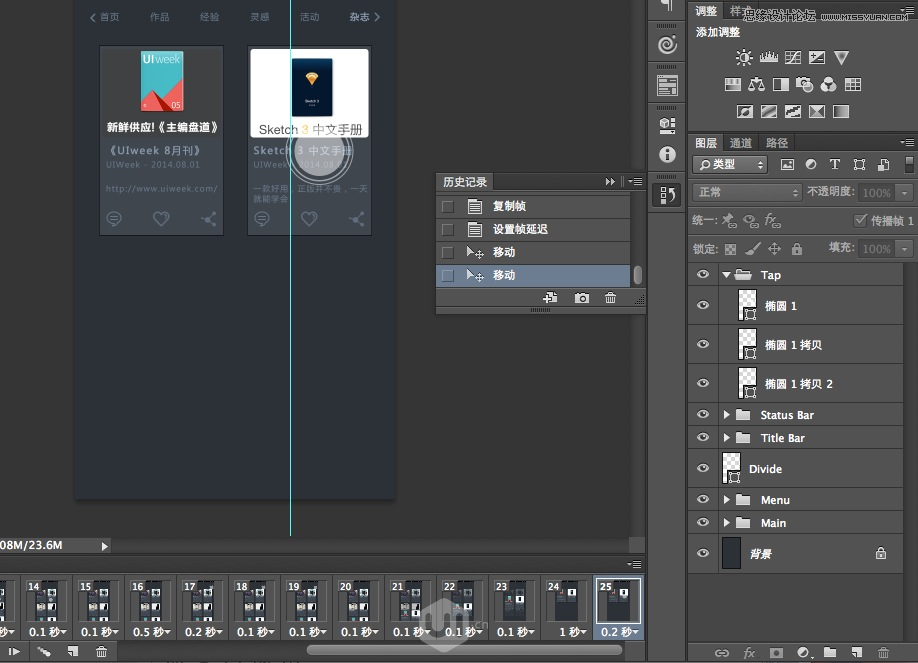Add a Color Lookup adjustment
Image resolution: width=918 pixels, height=663 pixels.
pos(853,84)
